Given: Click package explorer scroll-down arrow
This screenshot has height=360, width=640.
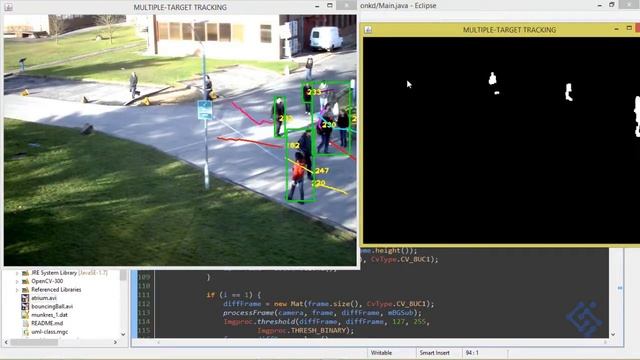Looking at the screenshot, I should pyautogui.click(x=123, y=334).
